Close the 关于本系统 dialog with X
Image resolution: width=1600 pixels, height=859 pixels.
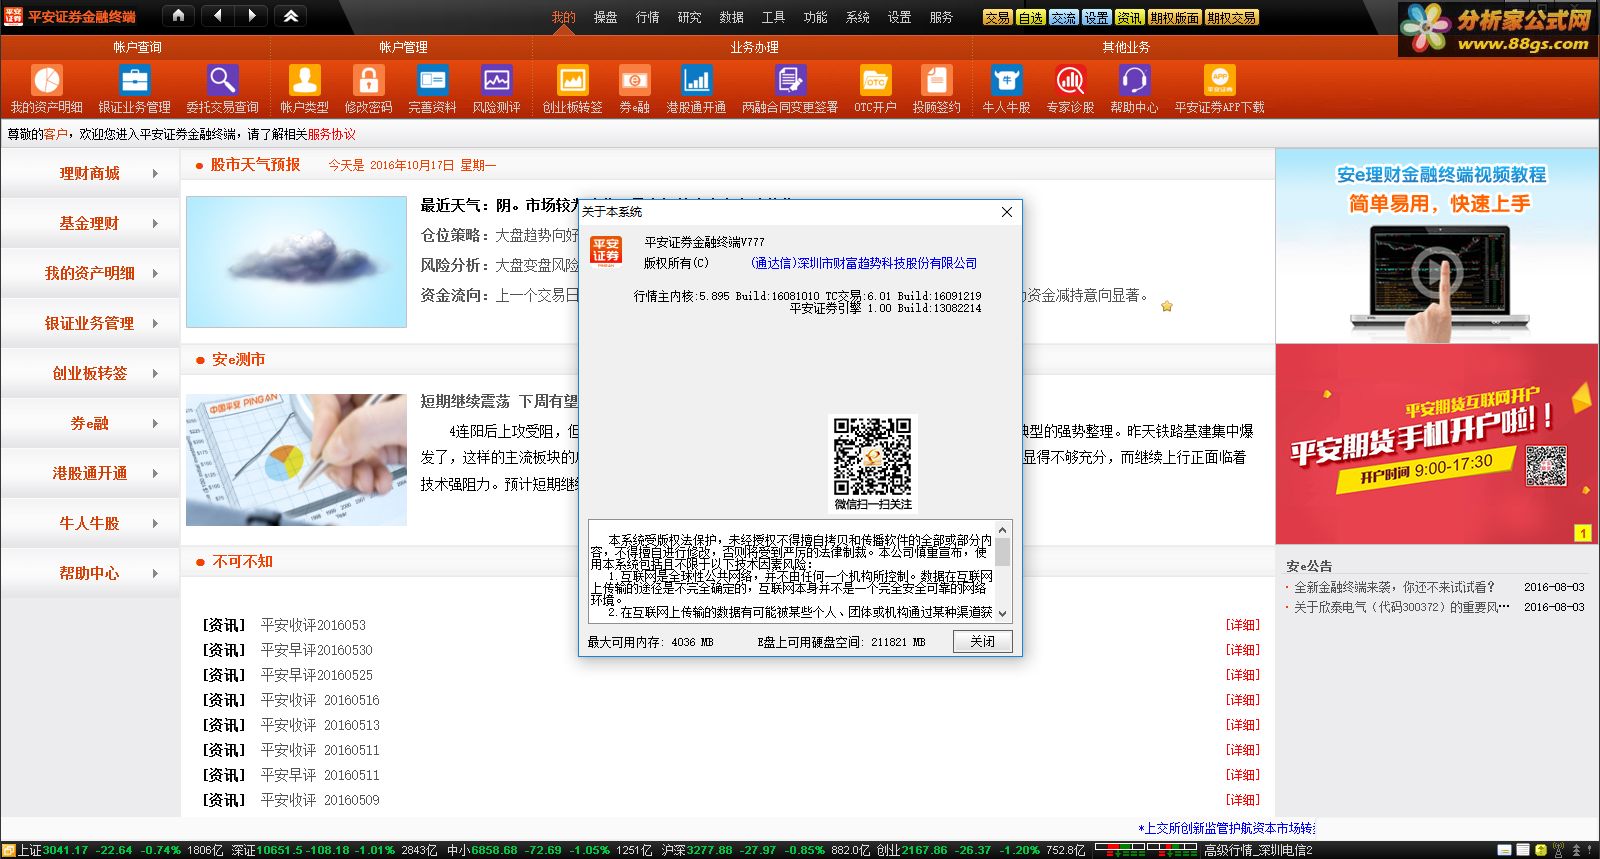1007,212
